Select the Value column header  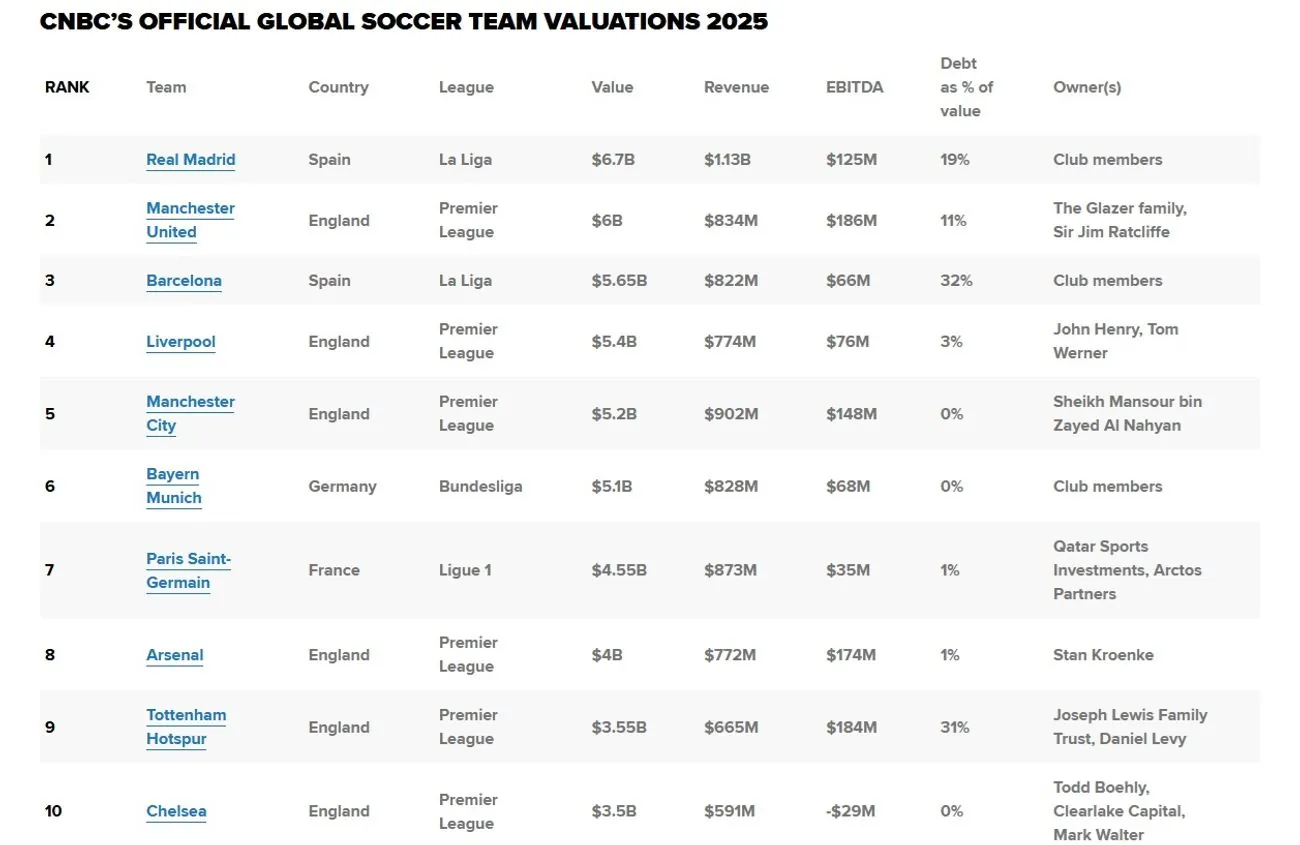tap(612, 87)
